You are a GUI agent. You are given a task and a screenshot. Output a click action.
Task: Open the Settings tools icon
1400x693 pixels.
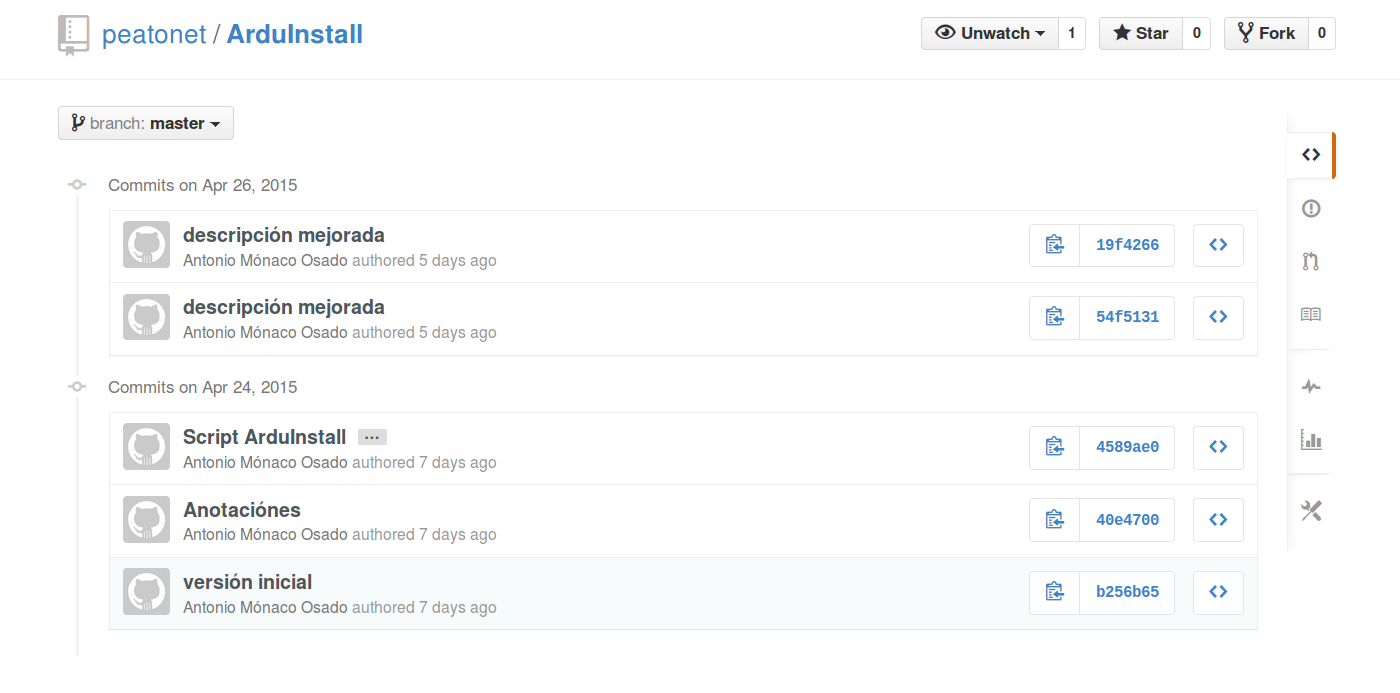pos(1311,511)
